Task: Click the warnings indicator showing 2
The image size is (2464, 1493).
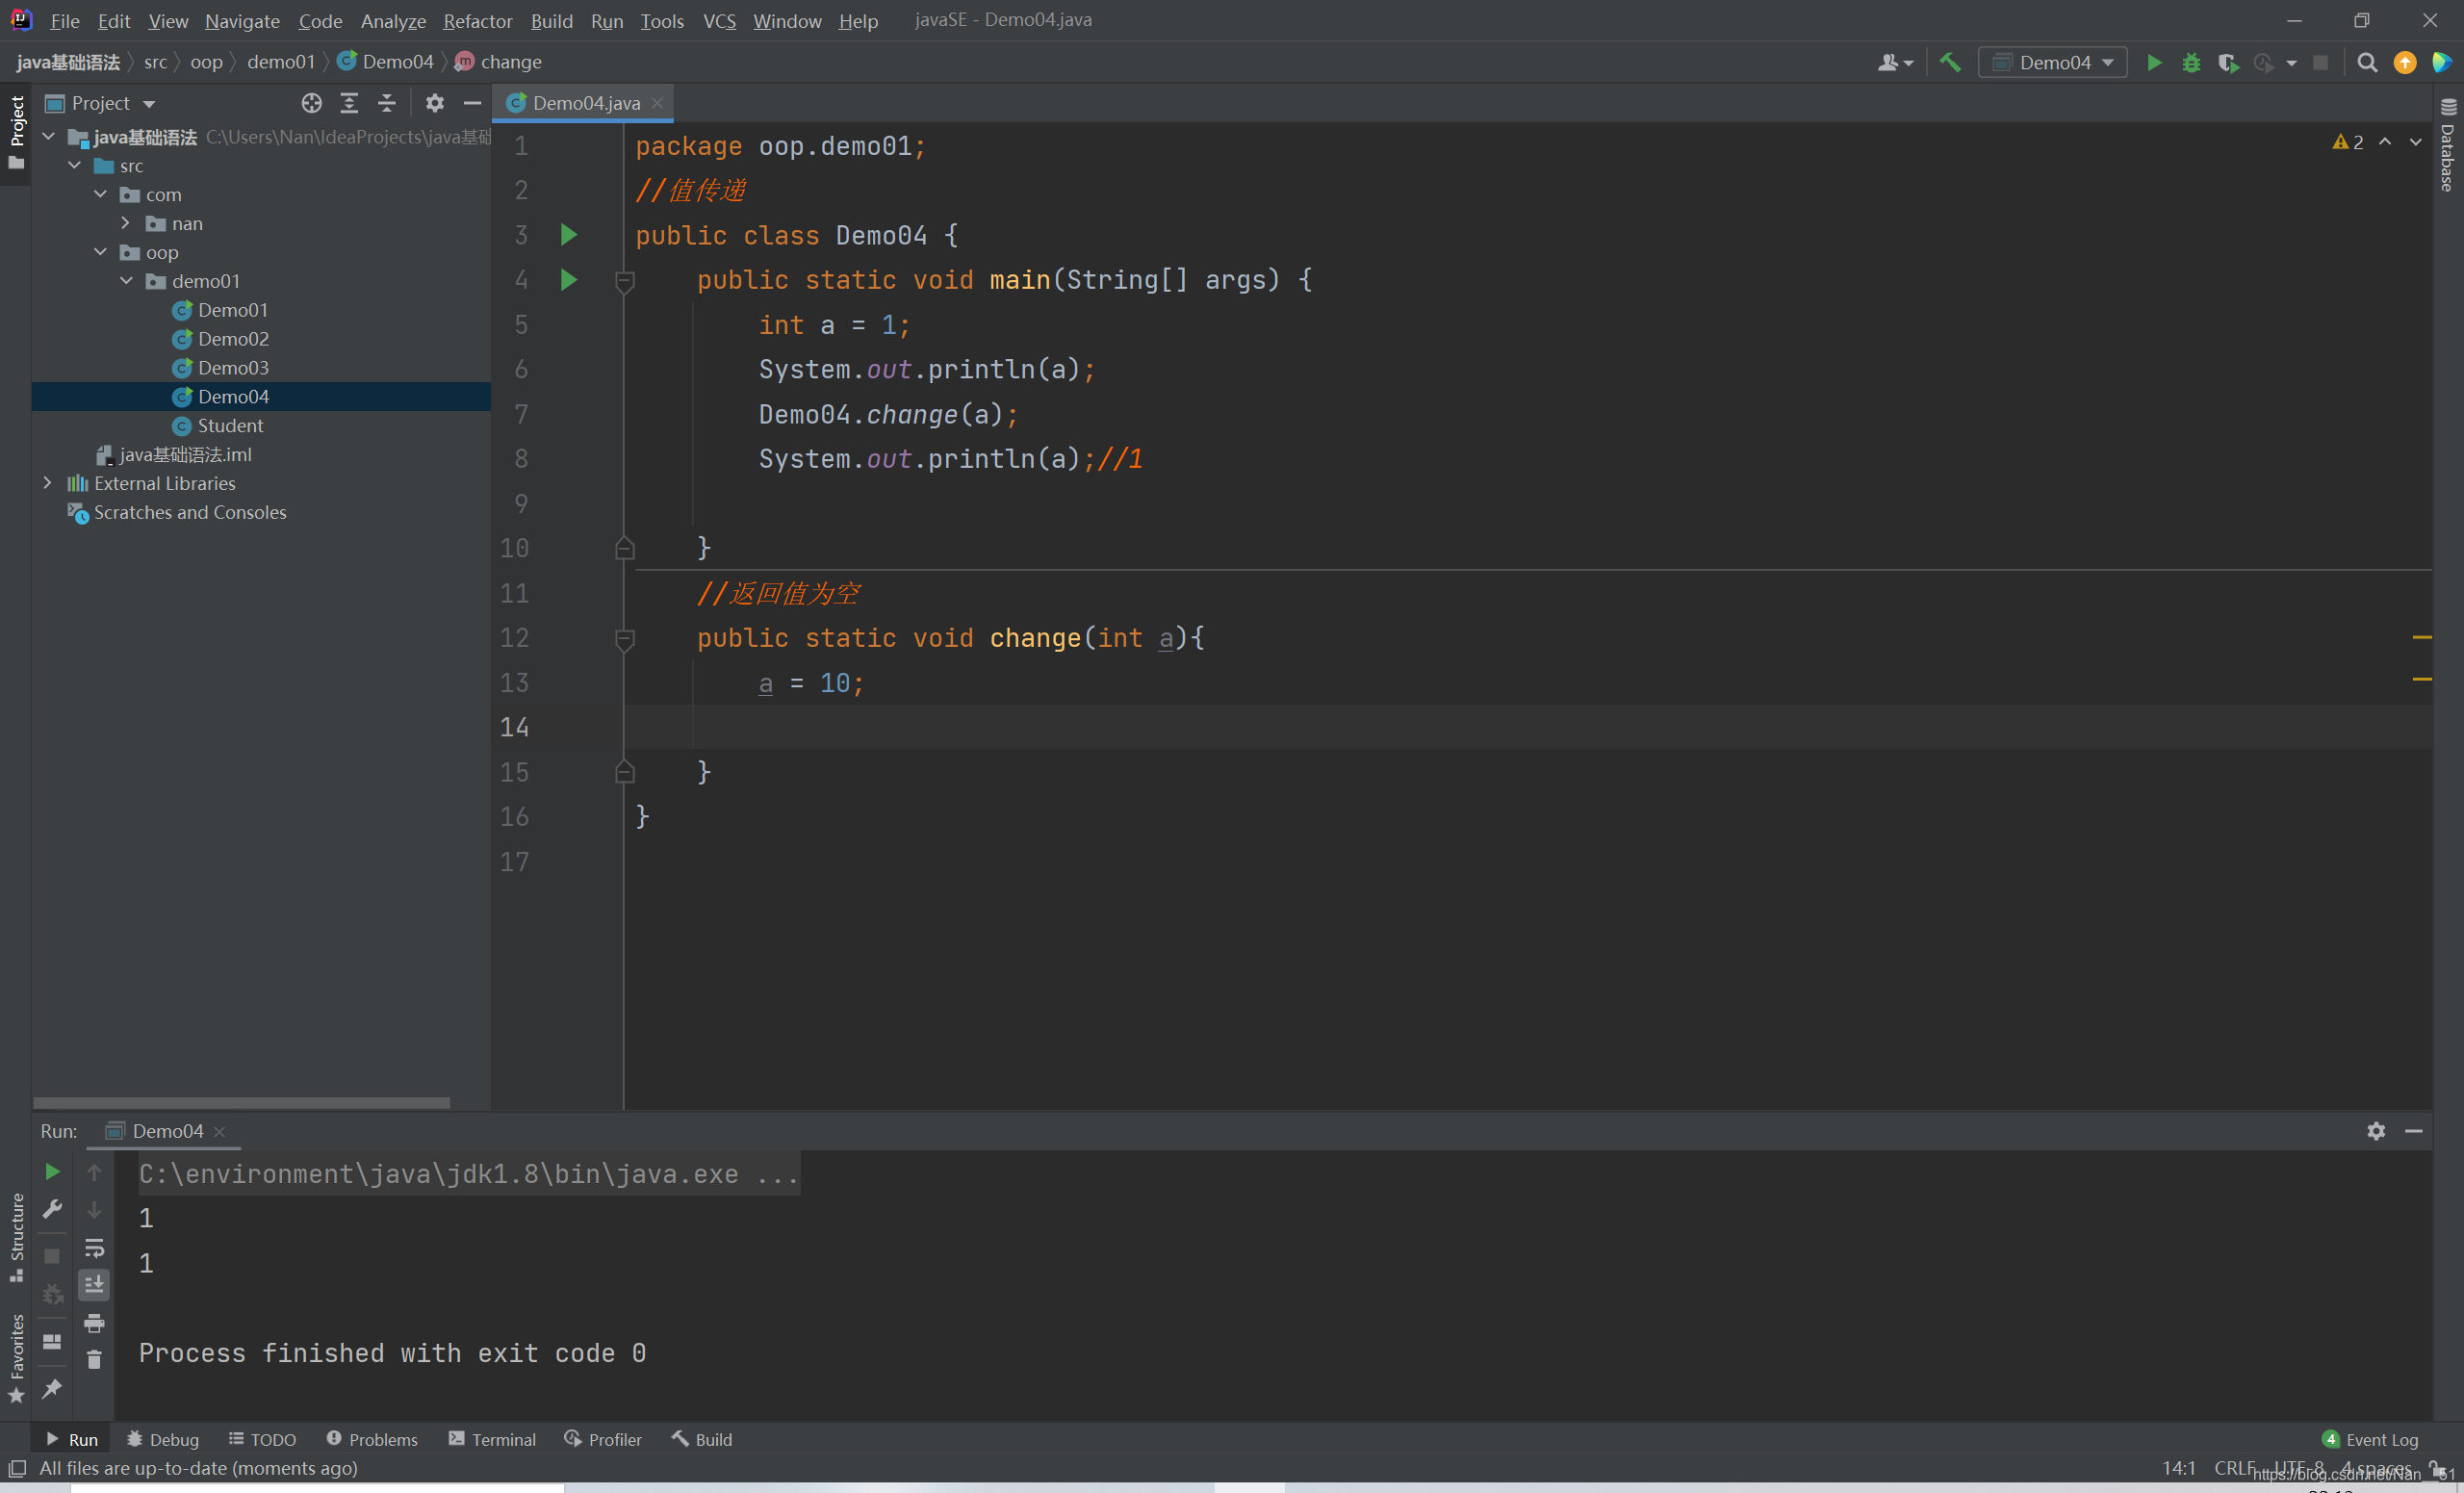Action: point(2347,142)
